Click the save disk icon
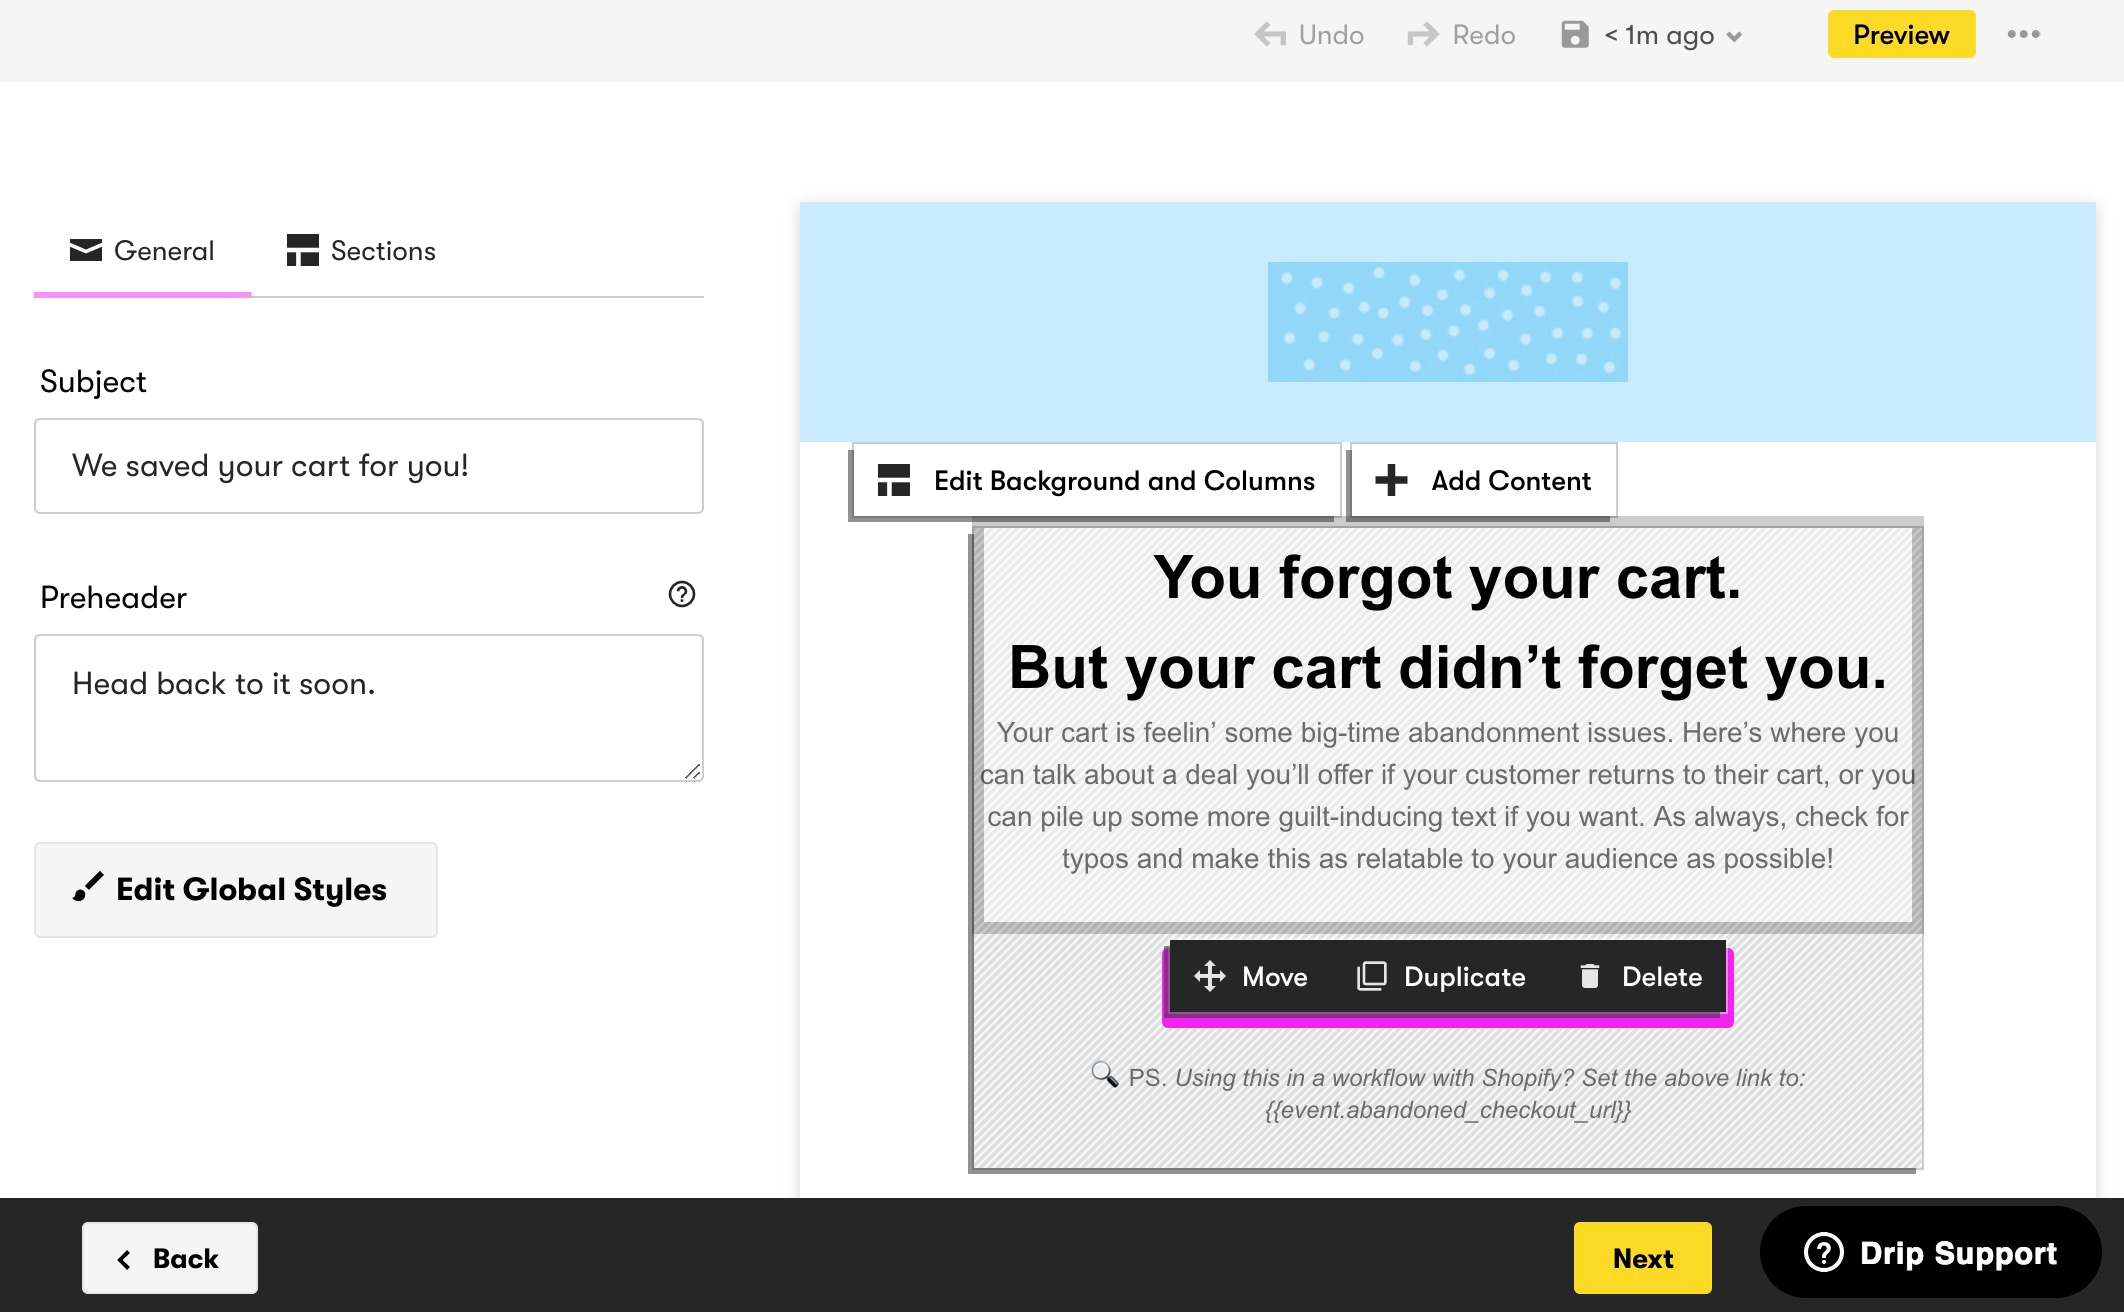 click(1574, 35)
